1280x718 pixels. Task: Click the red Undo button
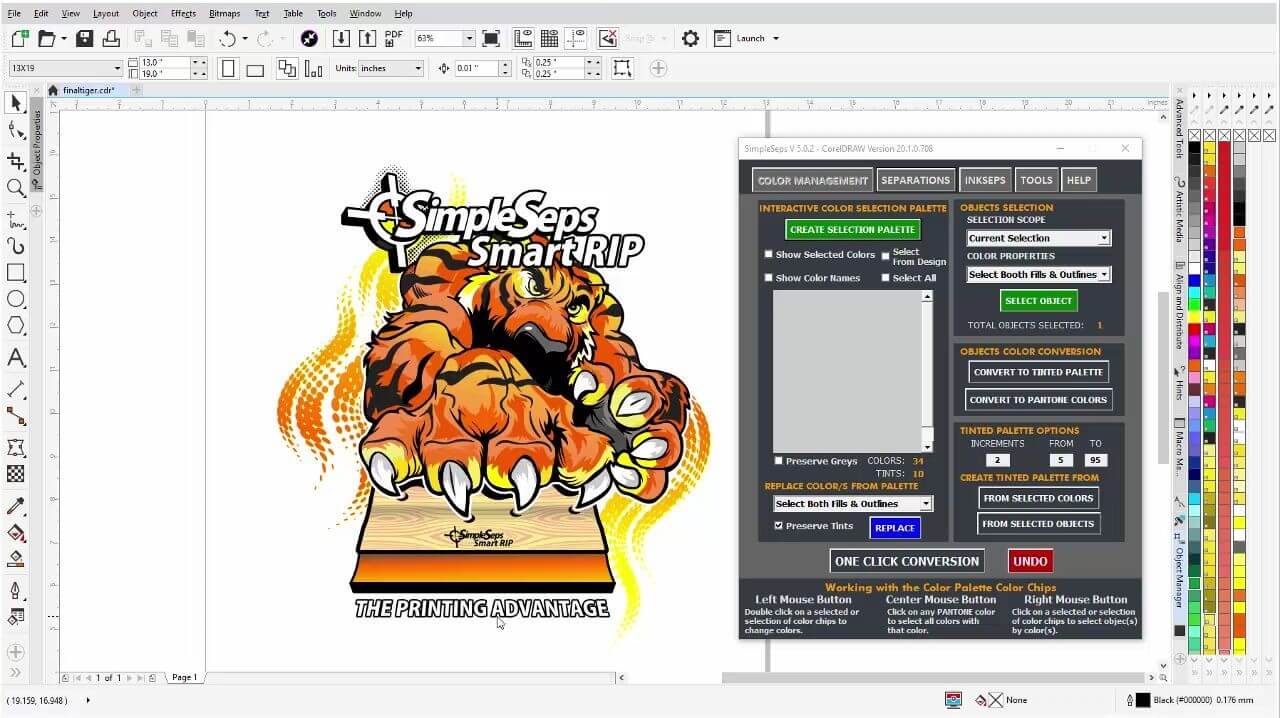pos(1030,561)
